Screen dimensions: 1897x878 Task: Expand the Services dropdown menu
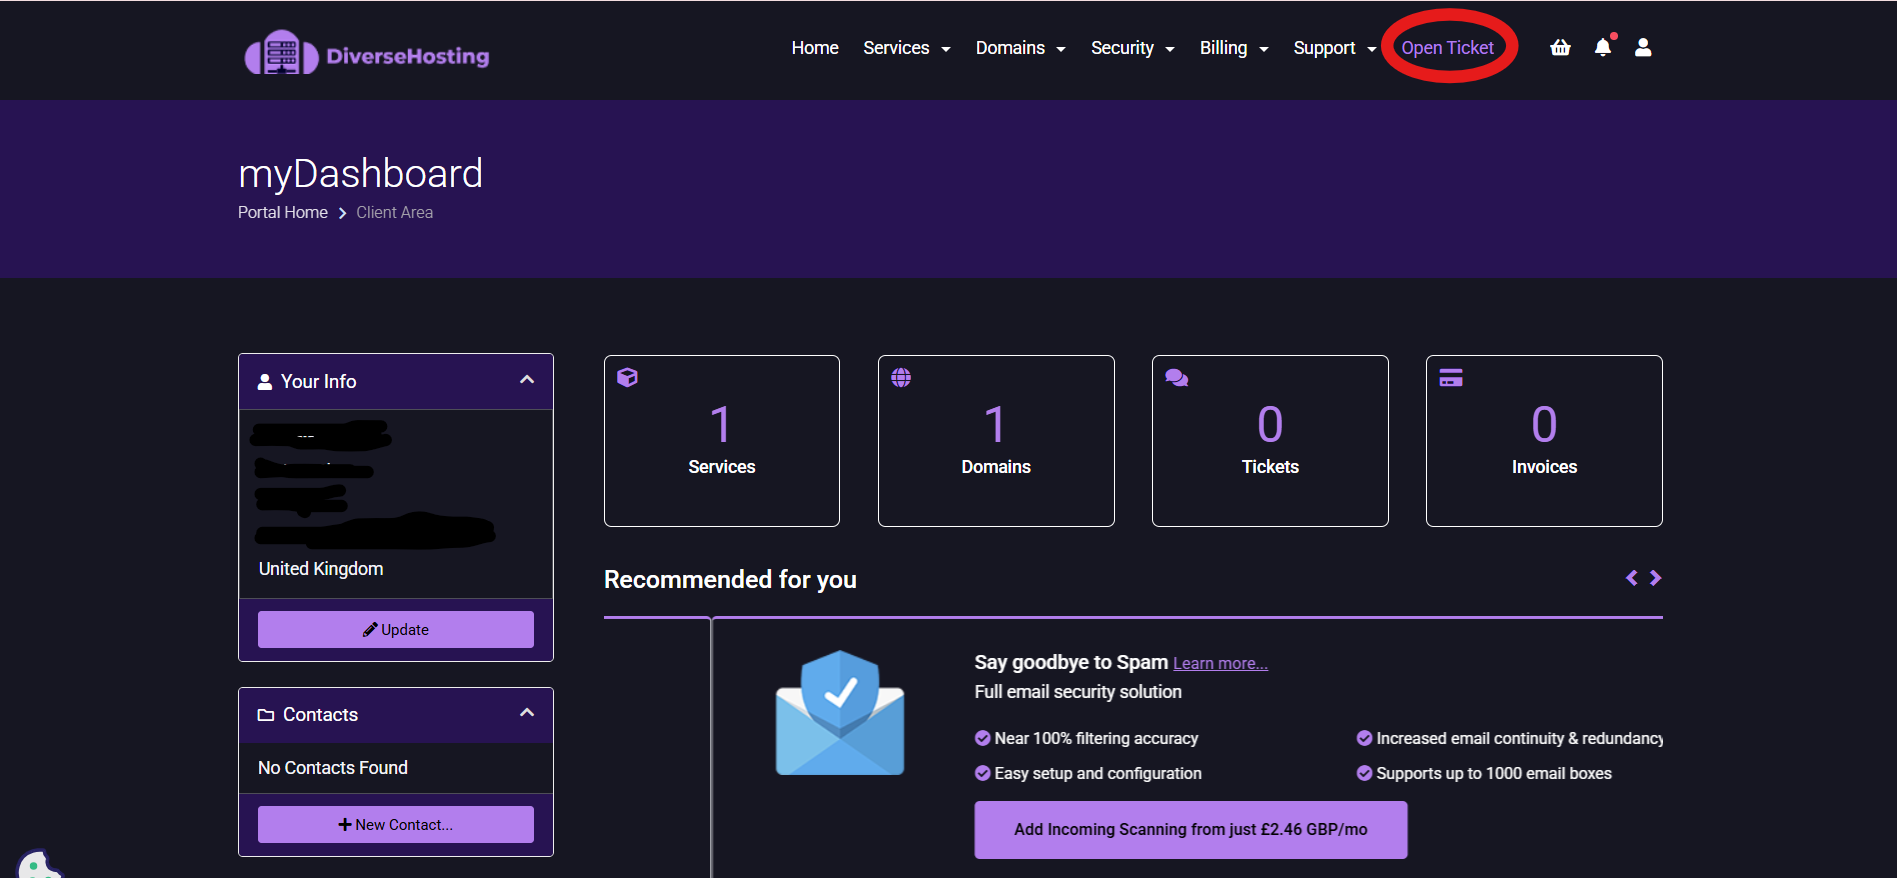point(906,48)
